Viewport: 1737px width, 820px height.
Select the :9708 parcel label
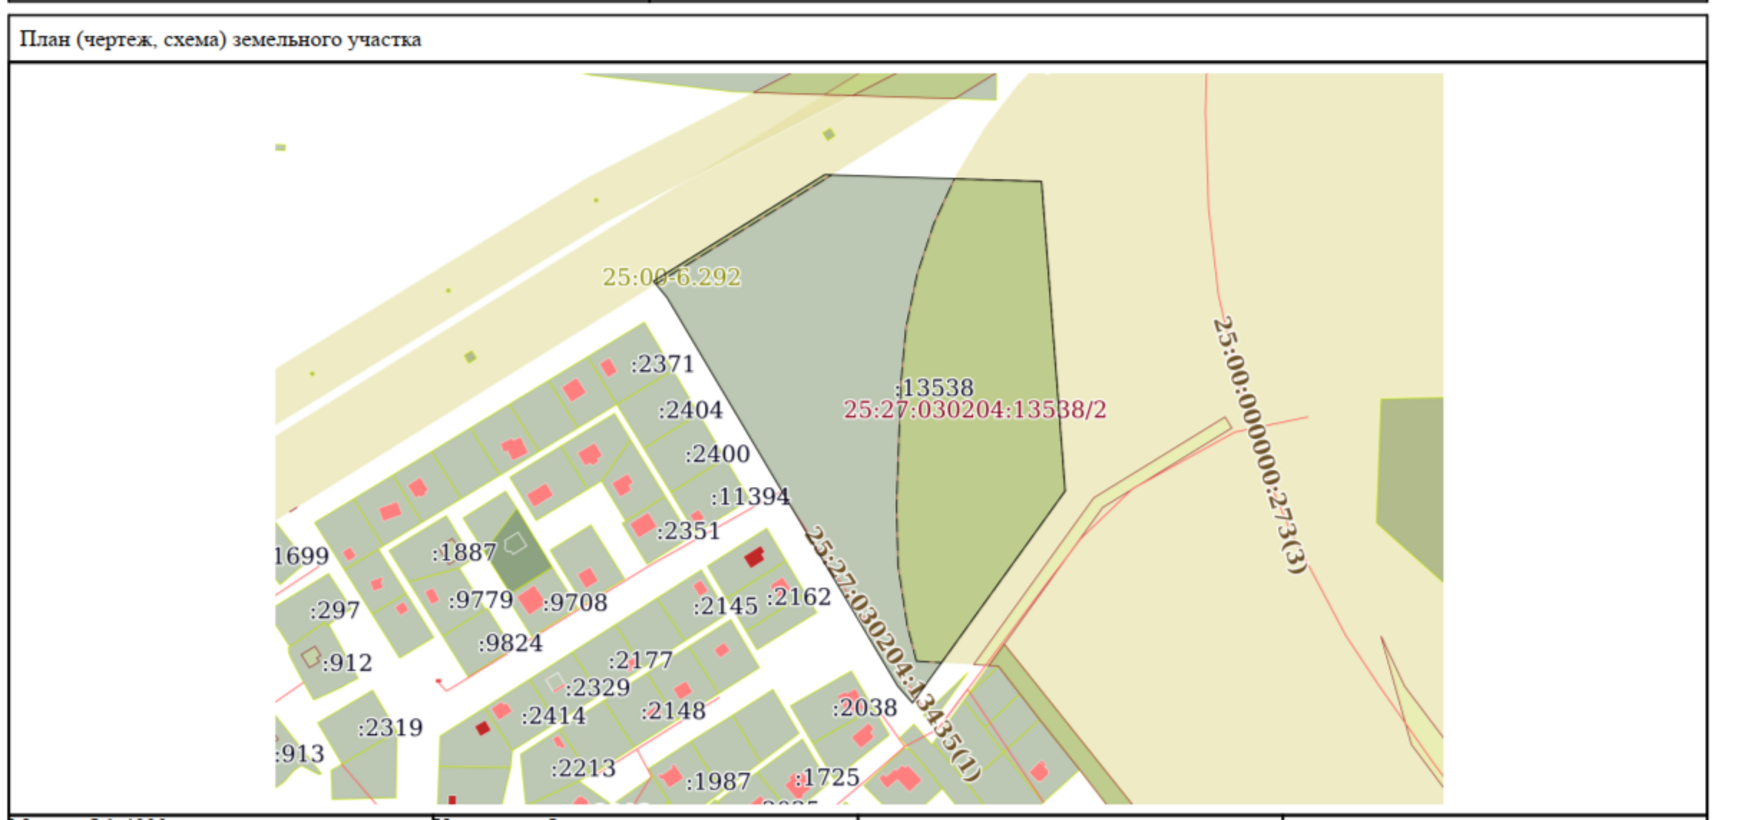click(575, 603)
